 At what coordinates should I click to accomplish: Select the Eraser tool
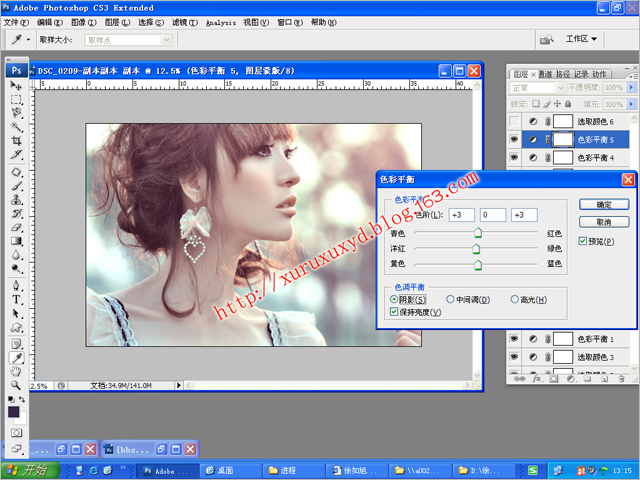tap(16, 227)
